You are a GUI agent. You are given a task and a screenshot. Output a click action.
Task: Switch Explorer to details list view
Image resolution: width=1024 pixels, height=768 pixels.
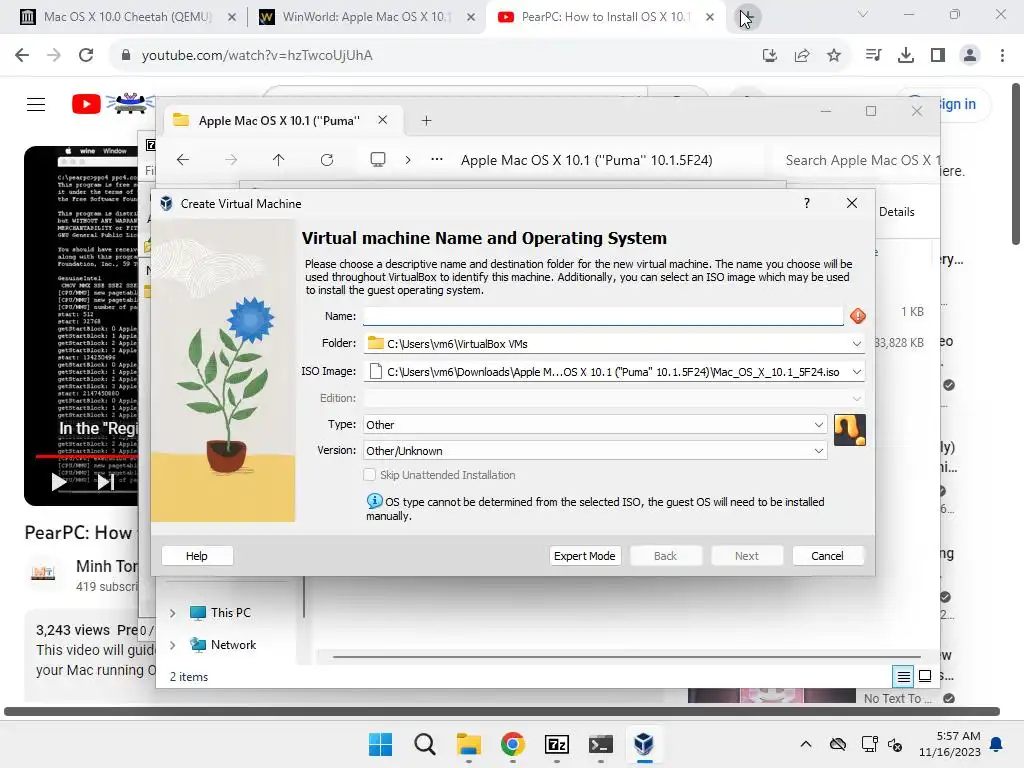tap(903, 677)
